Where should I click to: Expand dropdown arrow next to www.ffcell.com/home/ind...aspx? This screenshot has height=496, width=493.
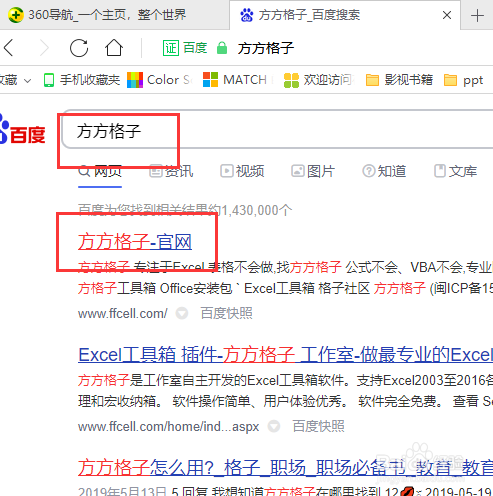click(x=274, y=426)
